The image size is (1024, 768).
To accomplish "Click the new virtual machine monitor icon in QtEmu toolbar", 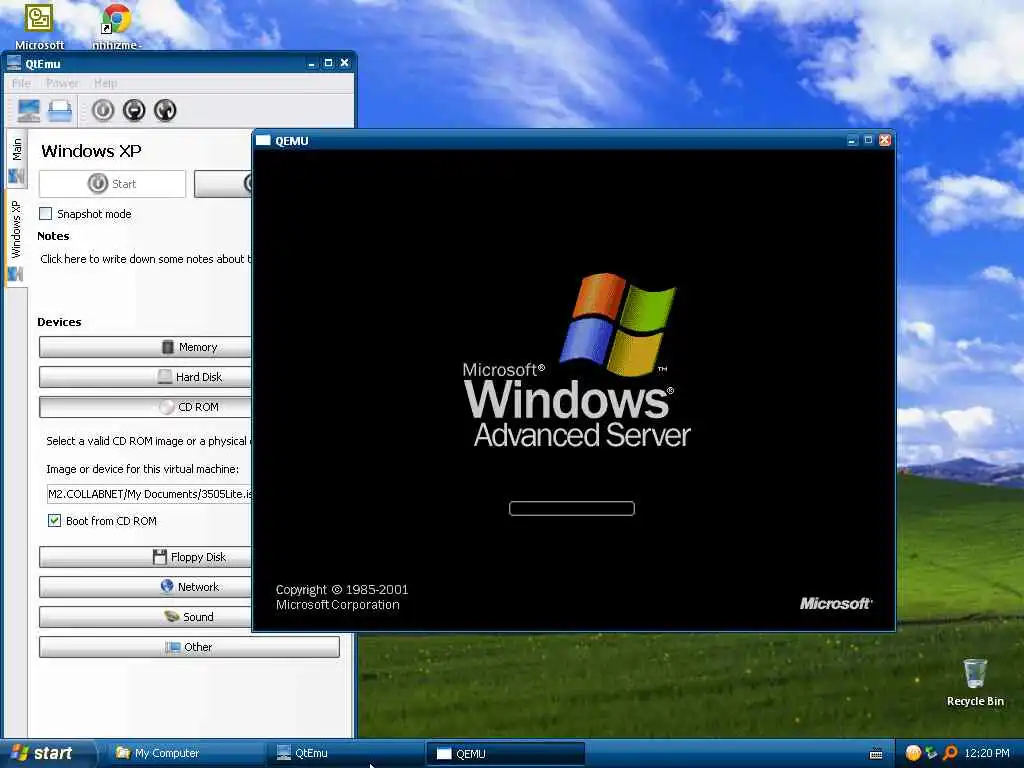I will [29, 110].
